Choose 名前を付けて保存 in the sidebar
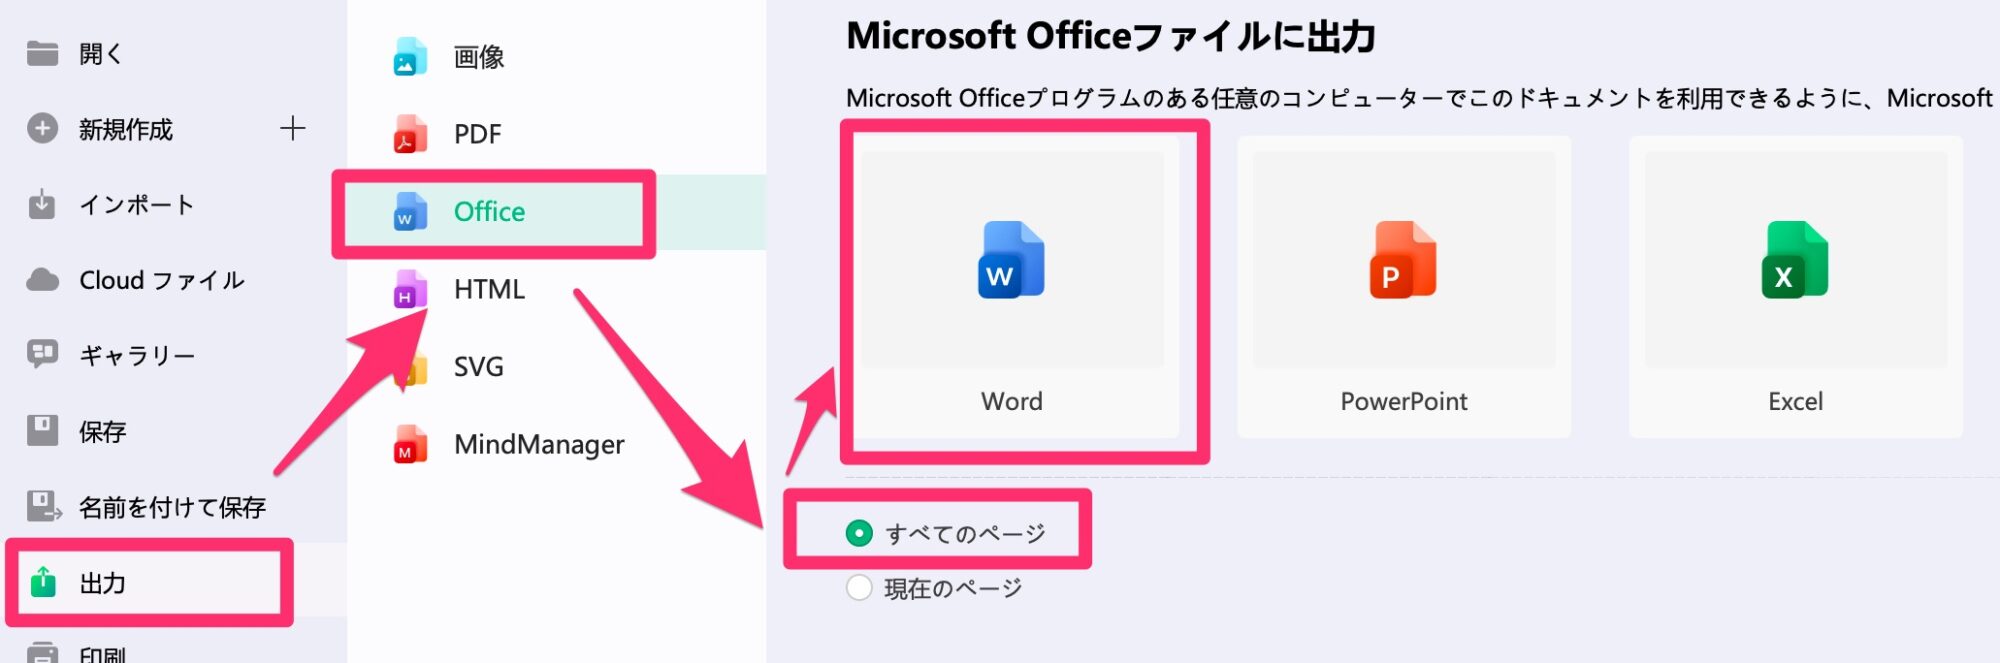The width and height of the screenshot is (2000, 663). click(x=172, y=508)
